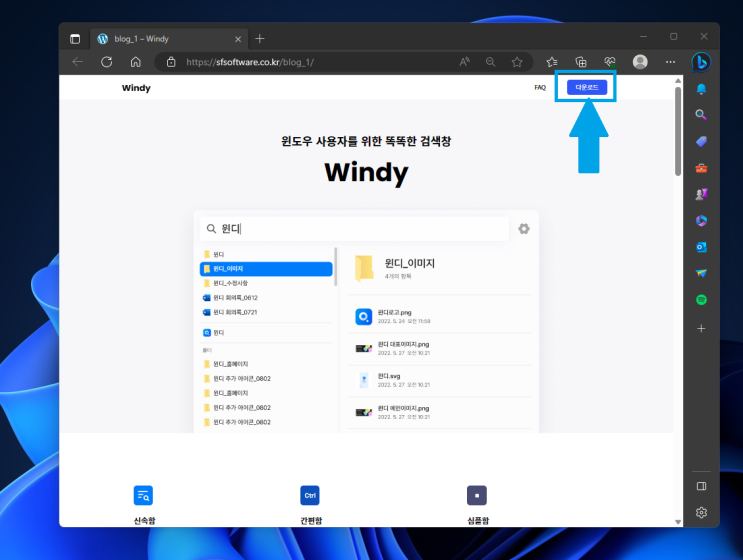Screen dimensions: 743x560
Task: Open the sidebar Tools briefcase icon
Action: (x=701, y=168)
